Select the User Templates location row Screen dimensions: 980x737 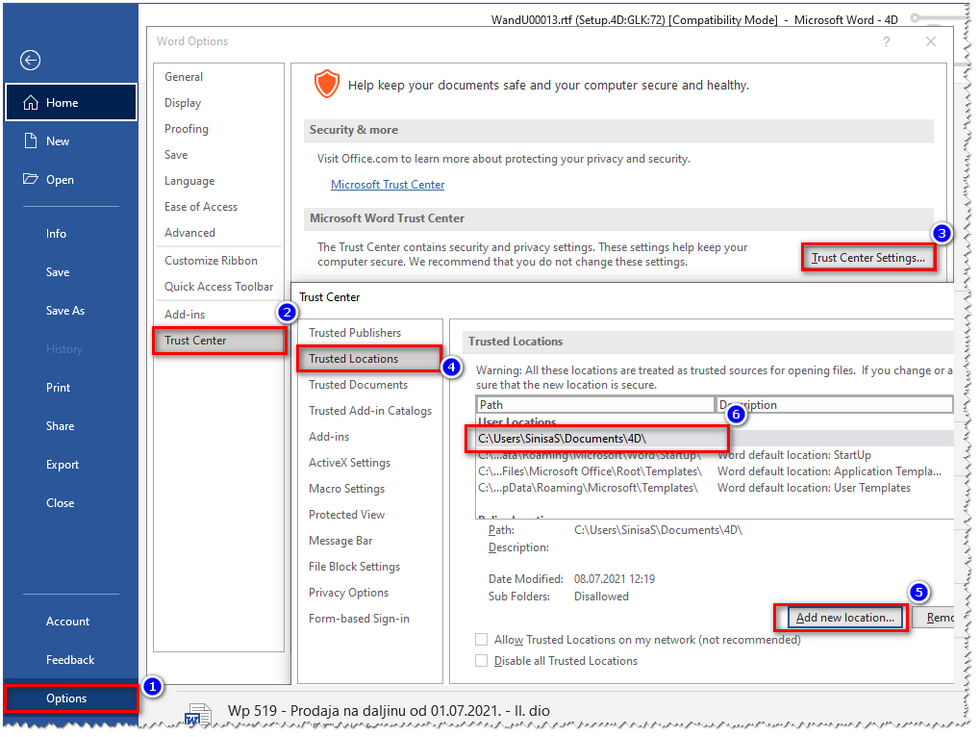point(714,488)
